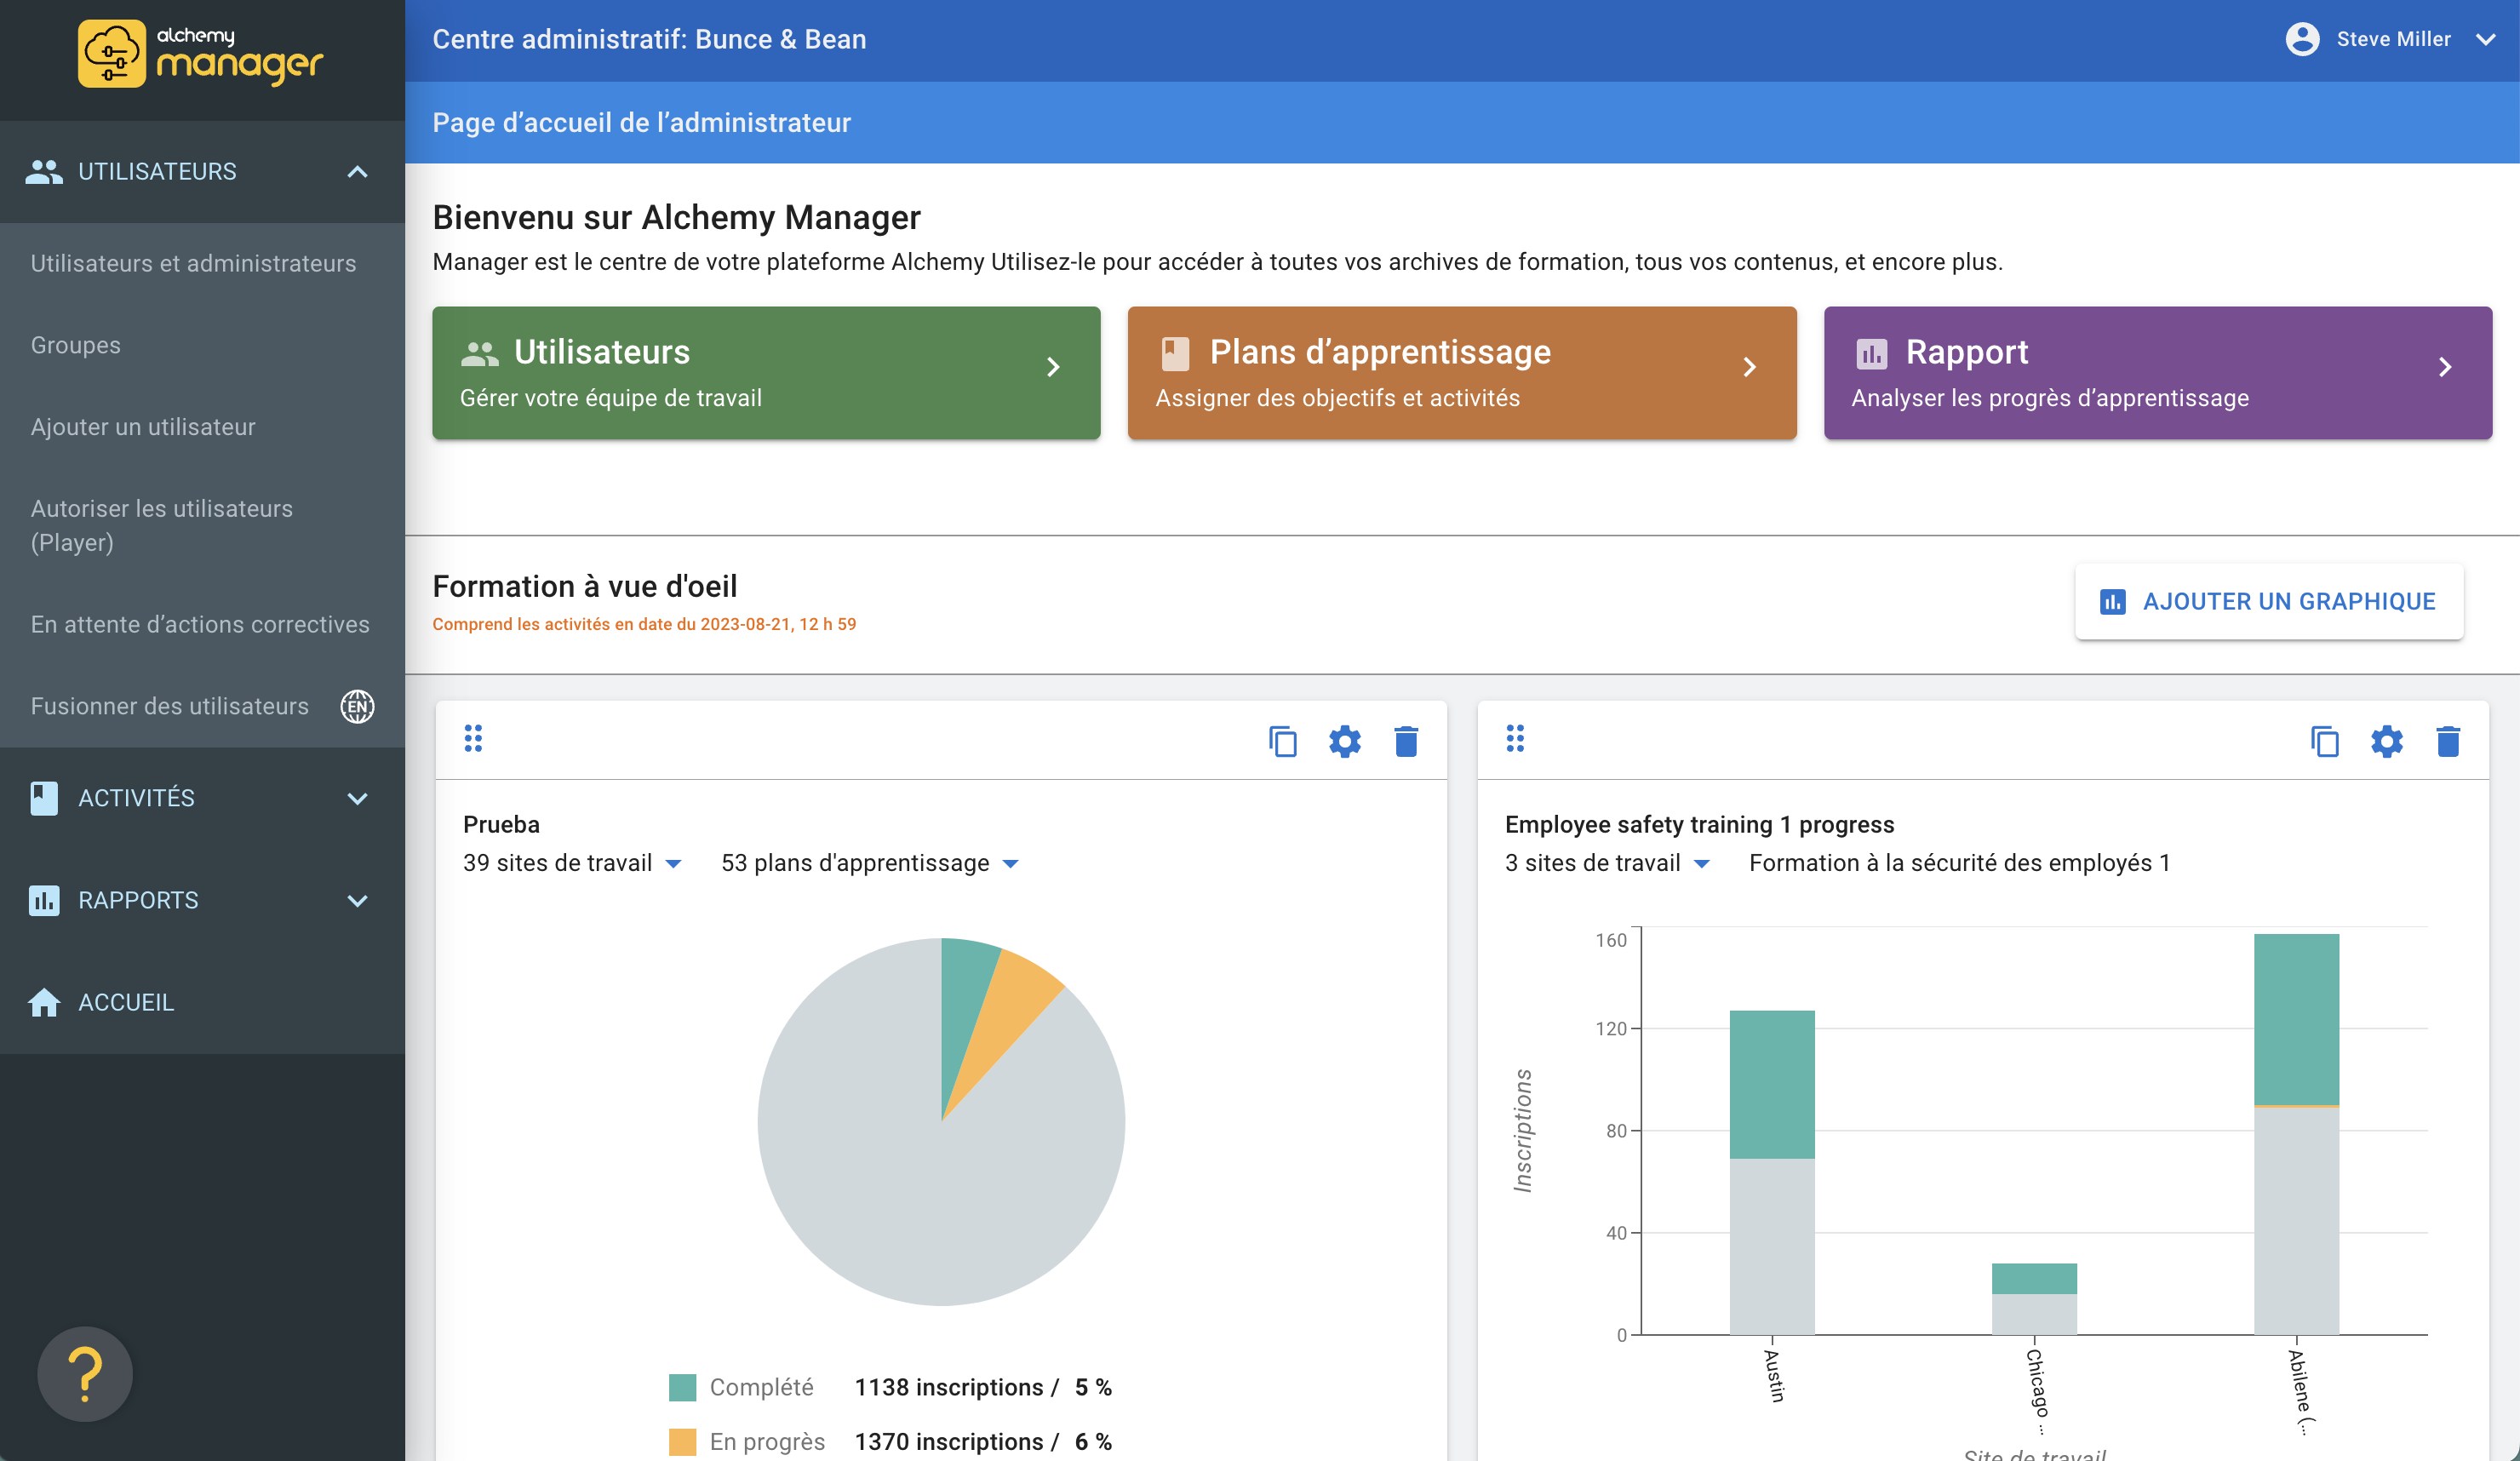The width and height of the screenshot is (2520, 1461).
Task: Expand the ACTIVITÉS sidebar section
Action: click(357, 798)
